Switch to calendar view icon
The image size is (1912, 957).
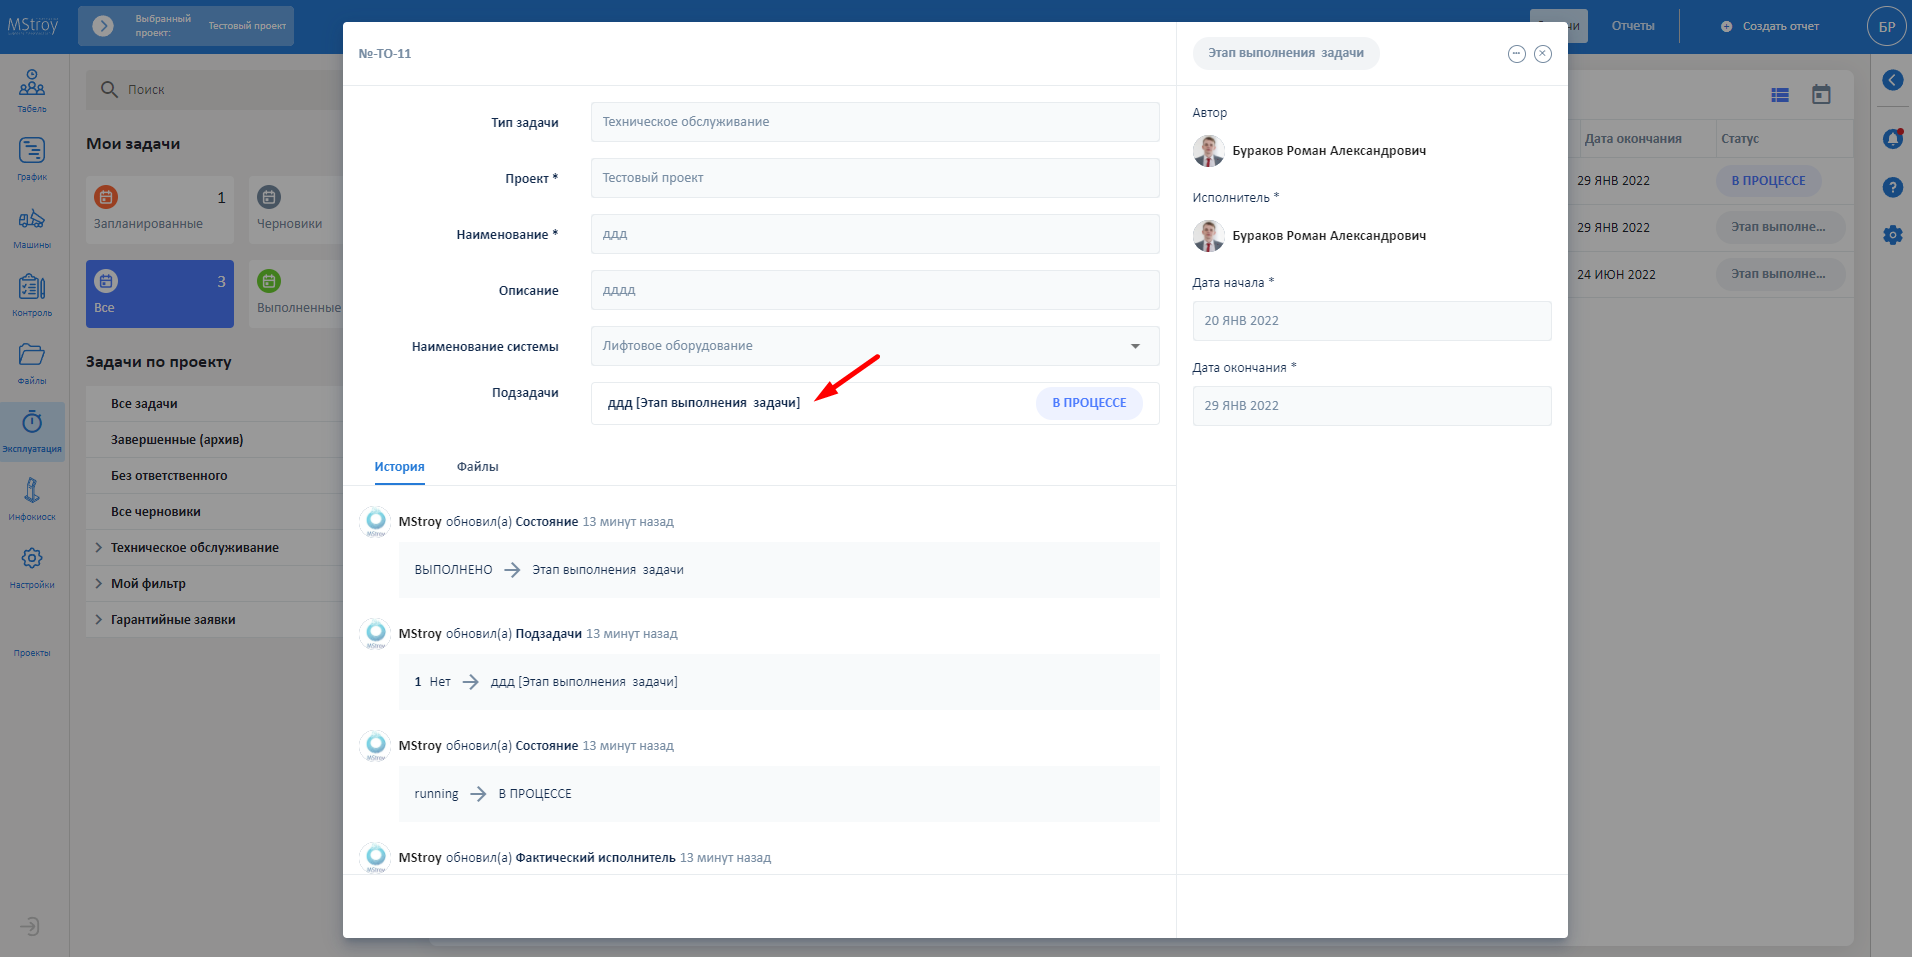pos(1821,94)
